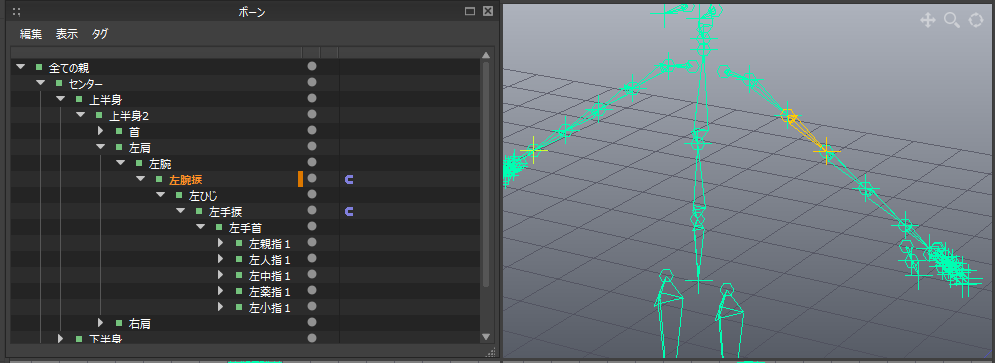995x363 pixels.
Task: Select the 上半身2 bone
Action: pyautogui.click(x=129, y=116)
